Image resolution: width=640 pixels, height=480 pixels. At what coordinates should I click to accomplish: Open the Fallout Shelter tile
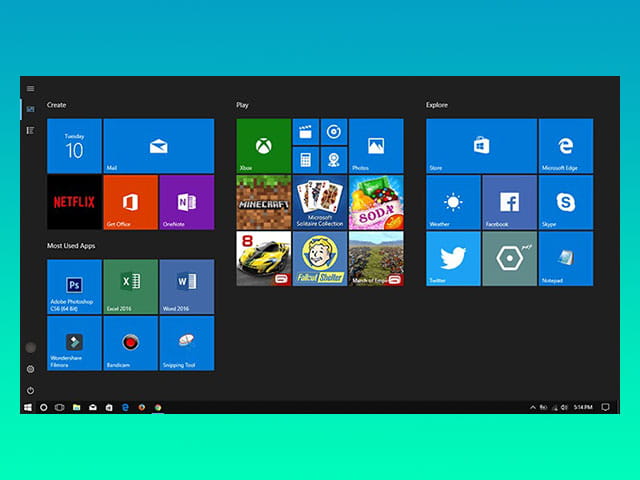click(320, 258)
